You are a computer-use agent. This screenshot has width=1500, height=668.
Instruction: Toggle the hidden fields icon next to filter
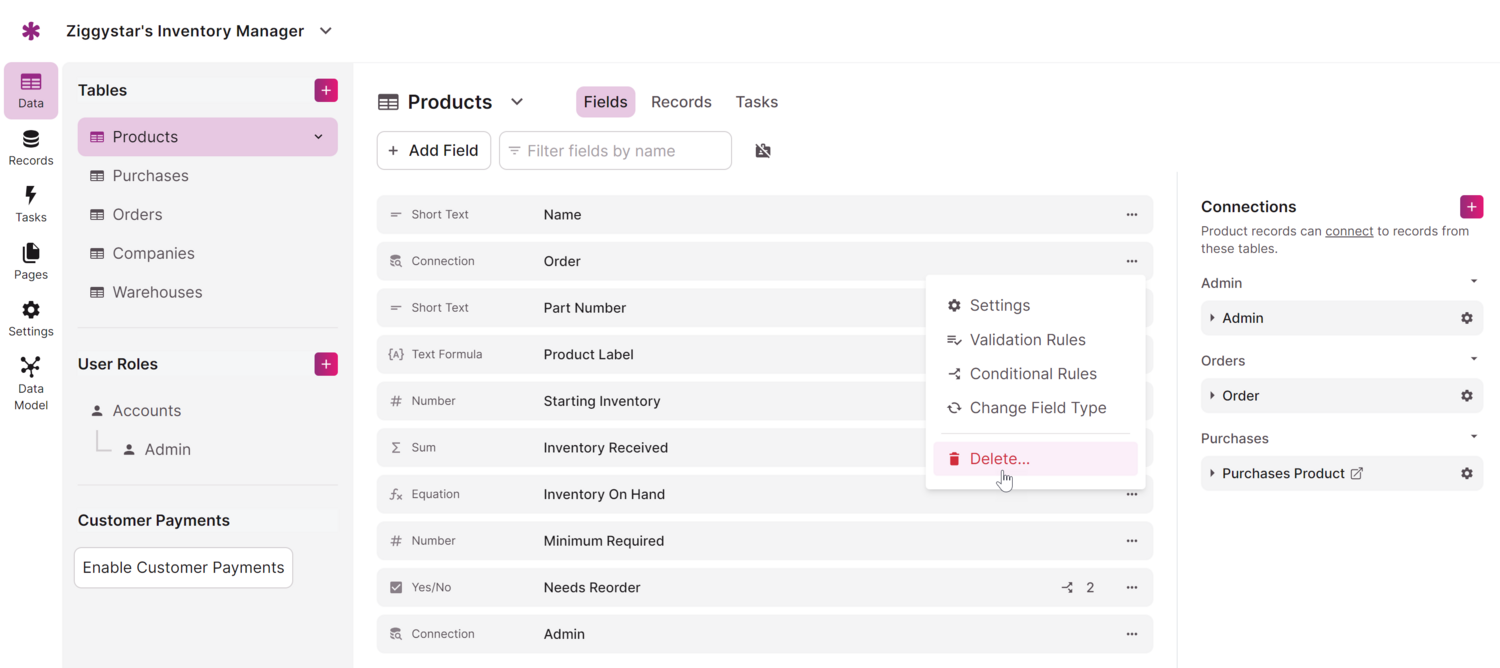(763, 151)
